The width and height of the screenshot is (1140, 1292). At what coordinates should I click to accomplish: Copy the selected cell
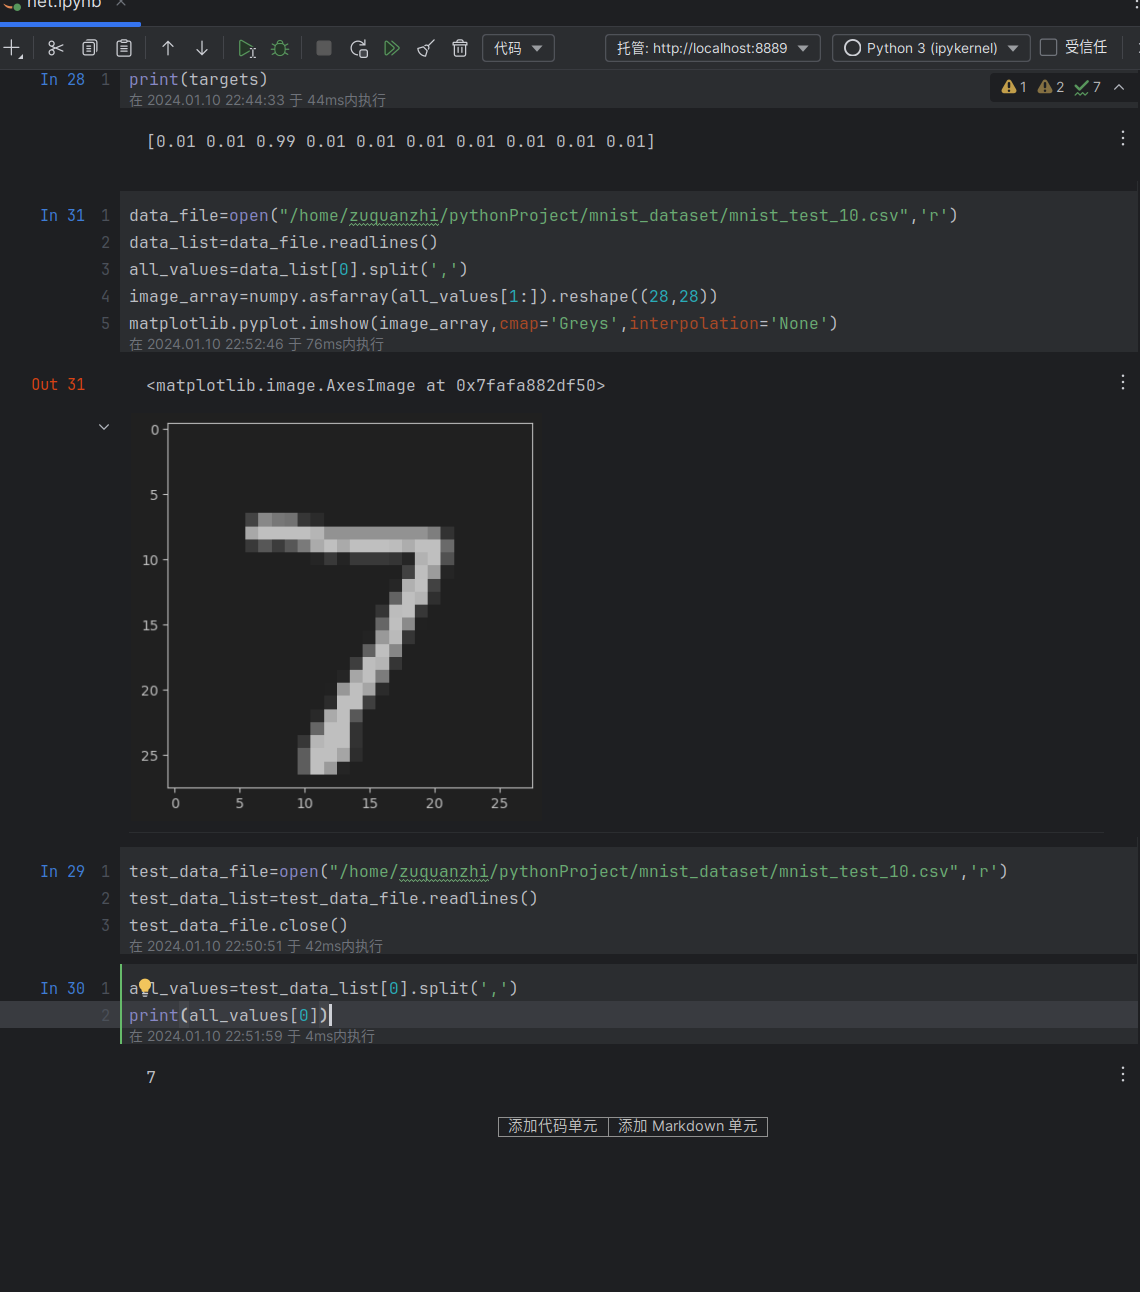coord(90,48)
